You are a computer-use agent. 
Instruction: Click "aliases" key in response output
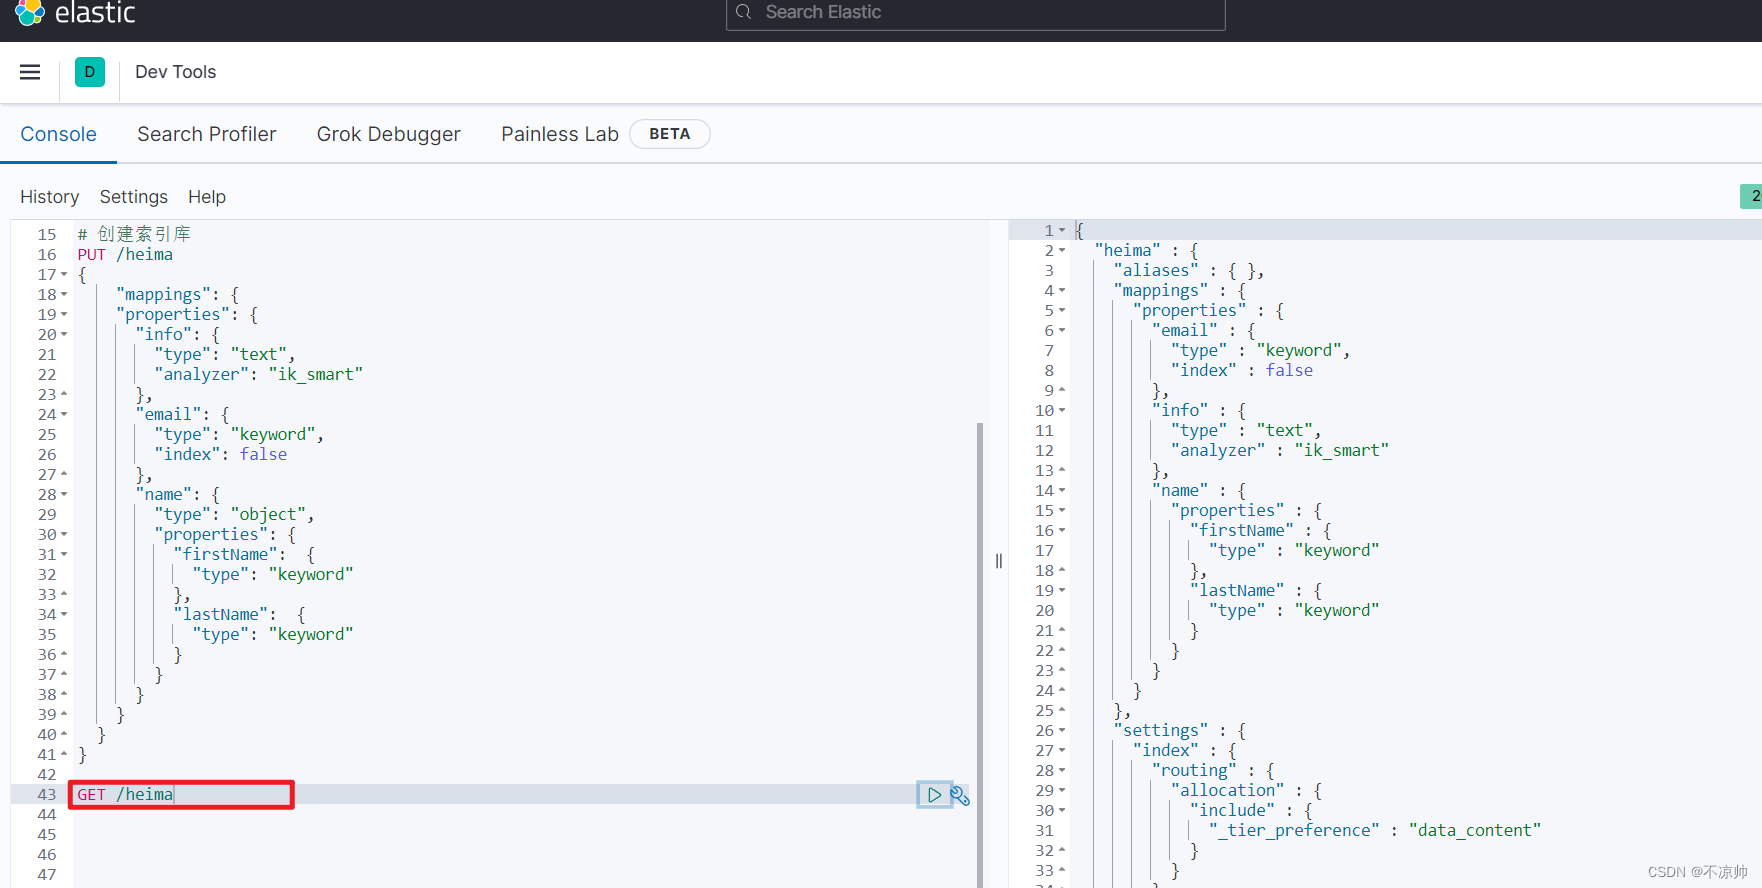click(x=1156, y=270)
